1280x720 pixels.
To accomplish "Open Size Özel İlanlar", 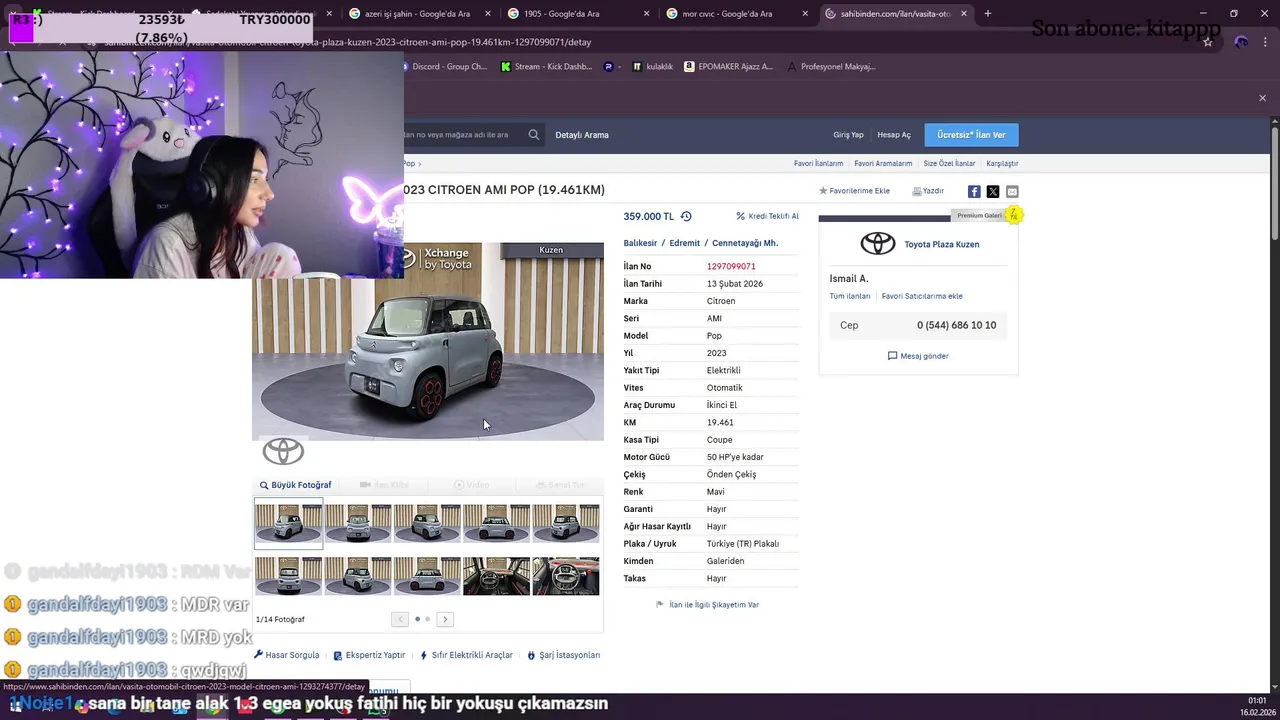I will (x=949, y=163).
